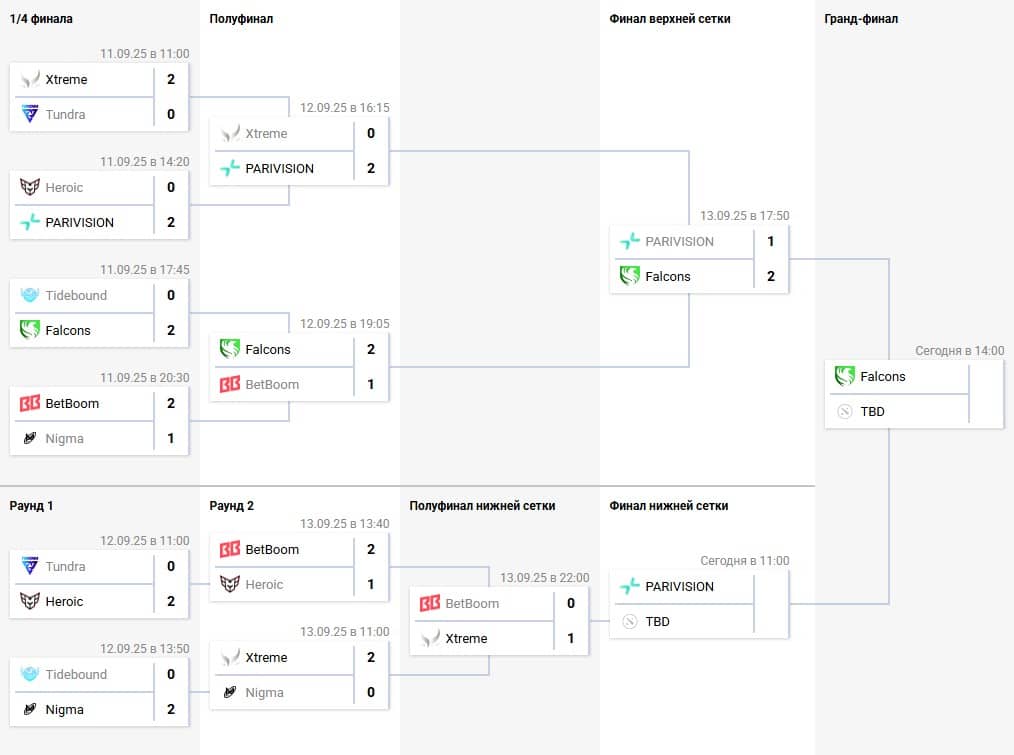Screen dimensions: 1014x755
Task: Click PARIVISION logo in lower bracket final
Action: point(630,587)
